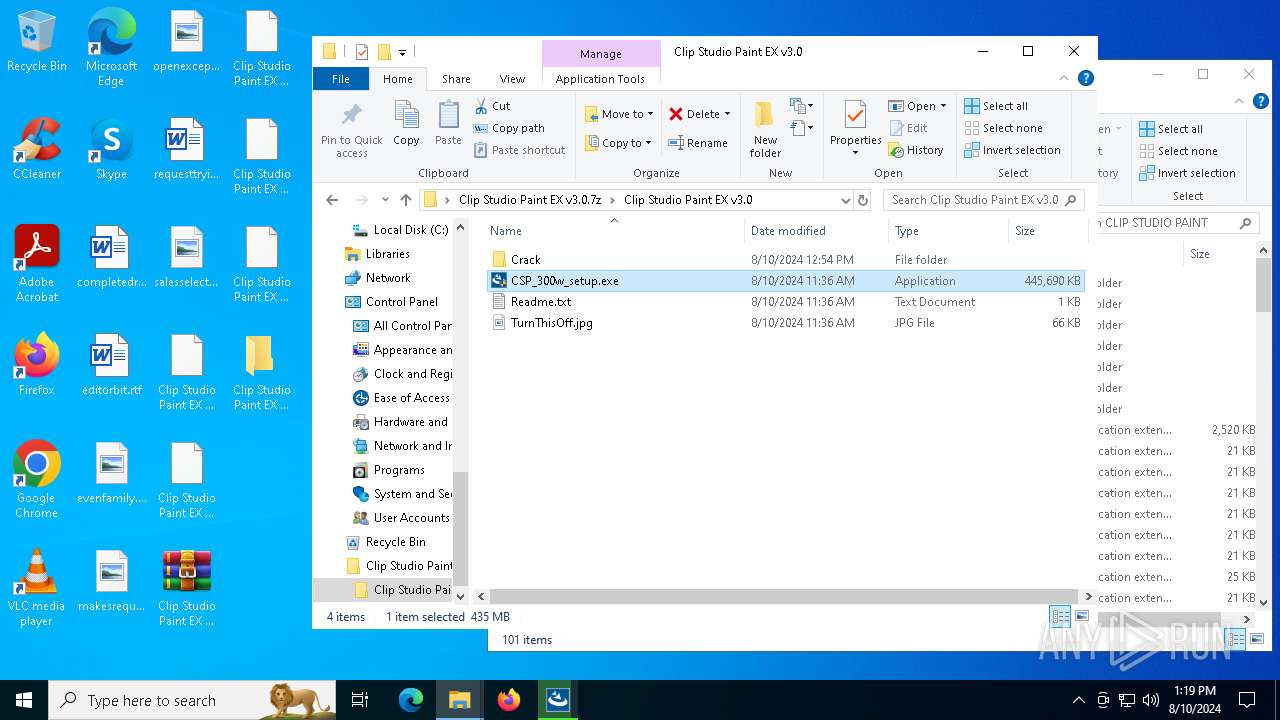Viewport: 1280px width, 720px height.
Task: Click Windows Start button
Action: (x=24, y=700)
